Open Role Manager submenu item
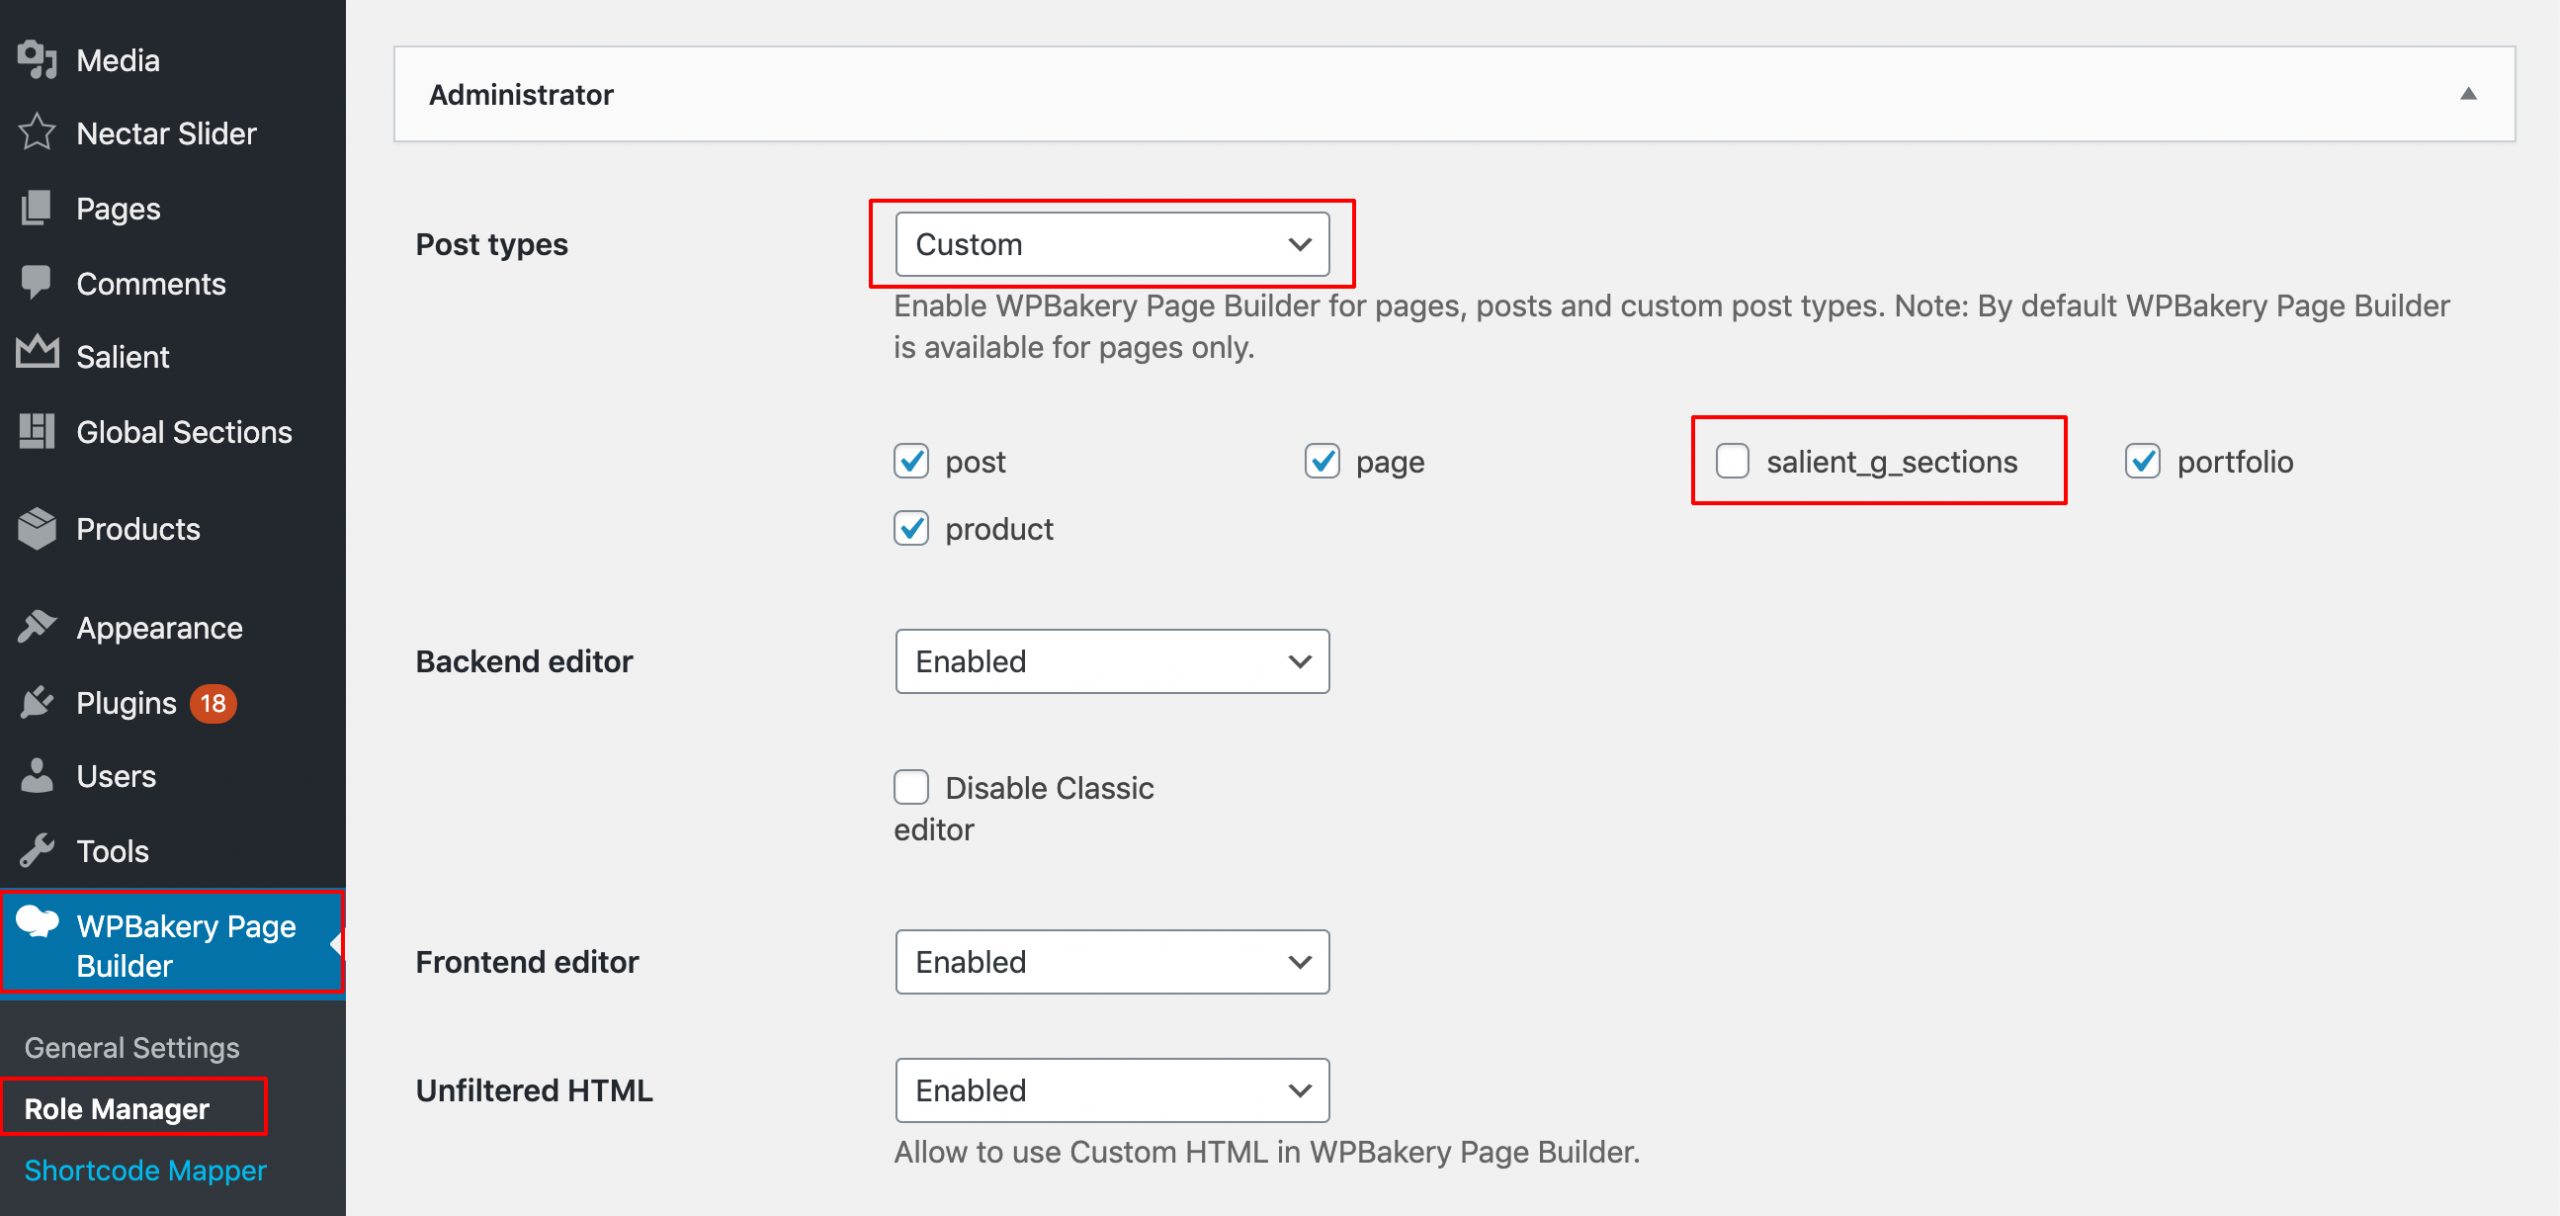Screen dimensions: 2560x1216 [x=117, y=1108]
